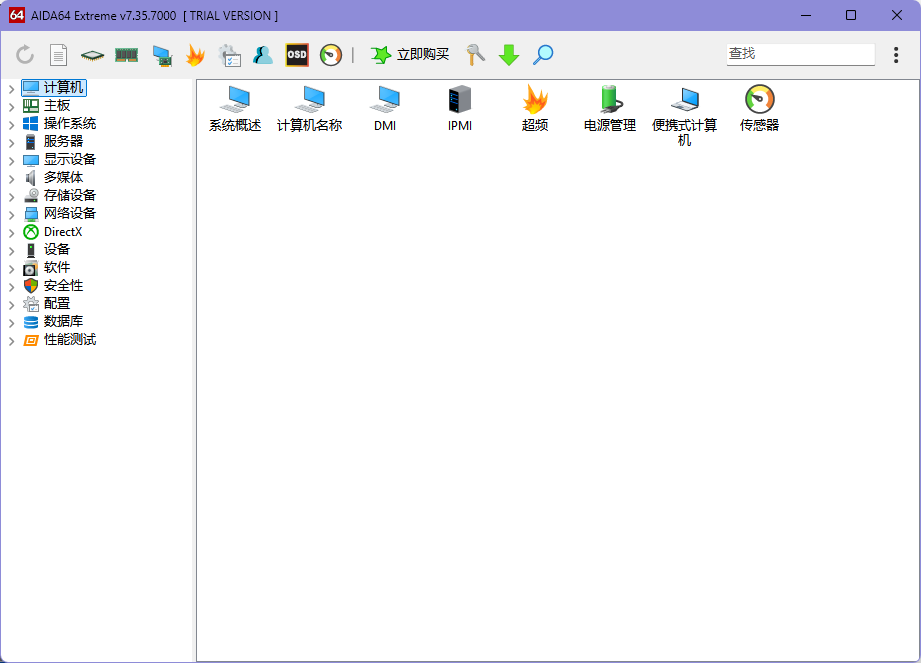Select 操作系统 in the sidebar tree

point(69,124)
